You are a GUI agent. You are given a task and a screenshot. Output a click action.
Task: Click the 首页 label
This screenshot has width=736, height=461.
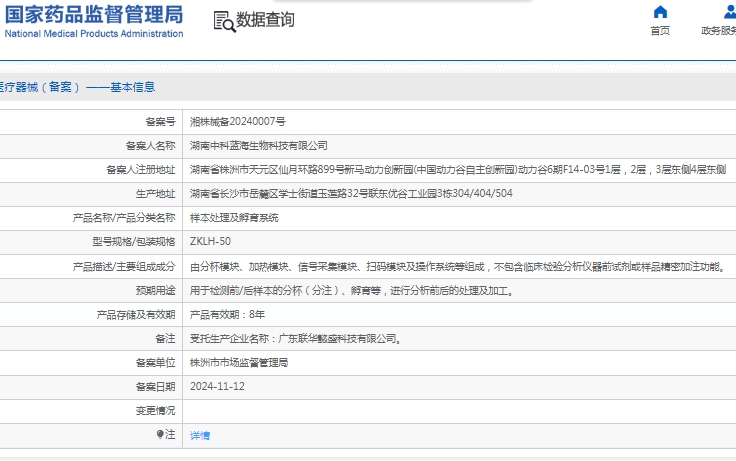(x=660, y=31)
